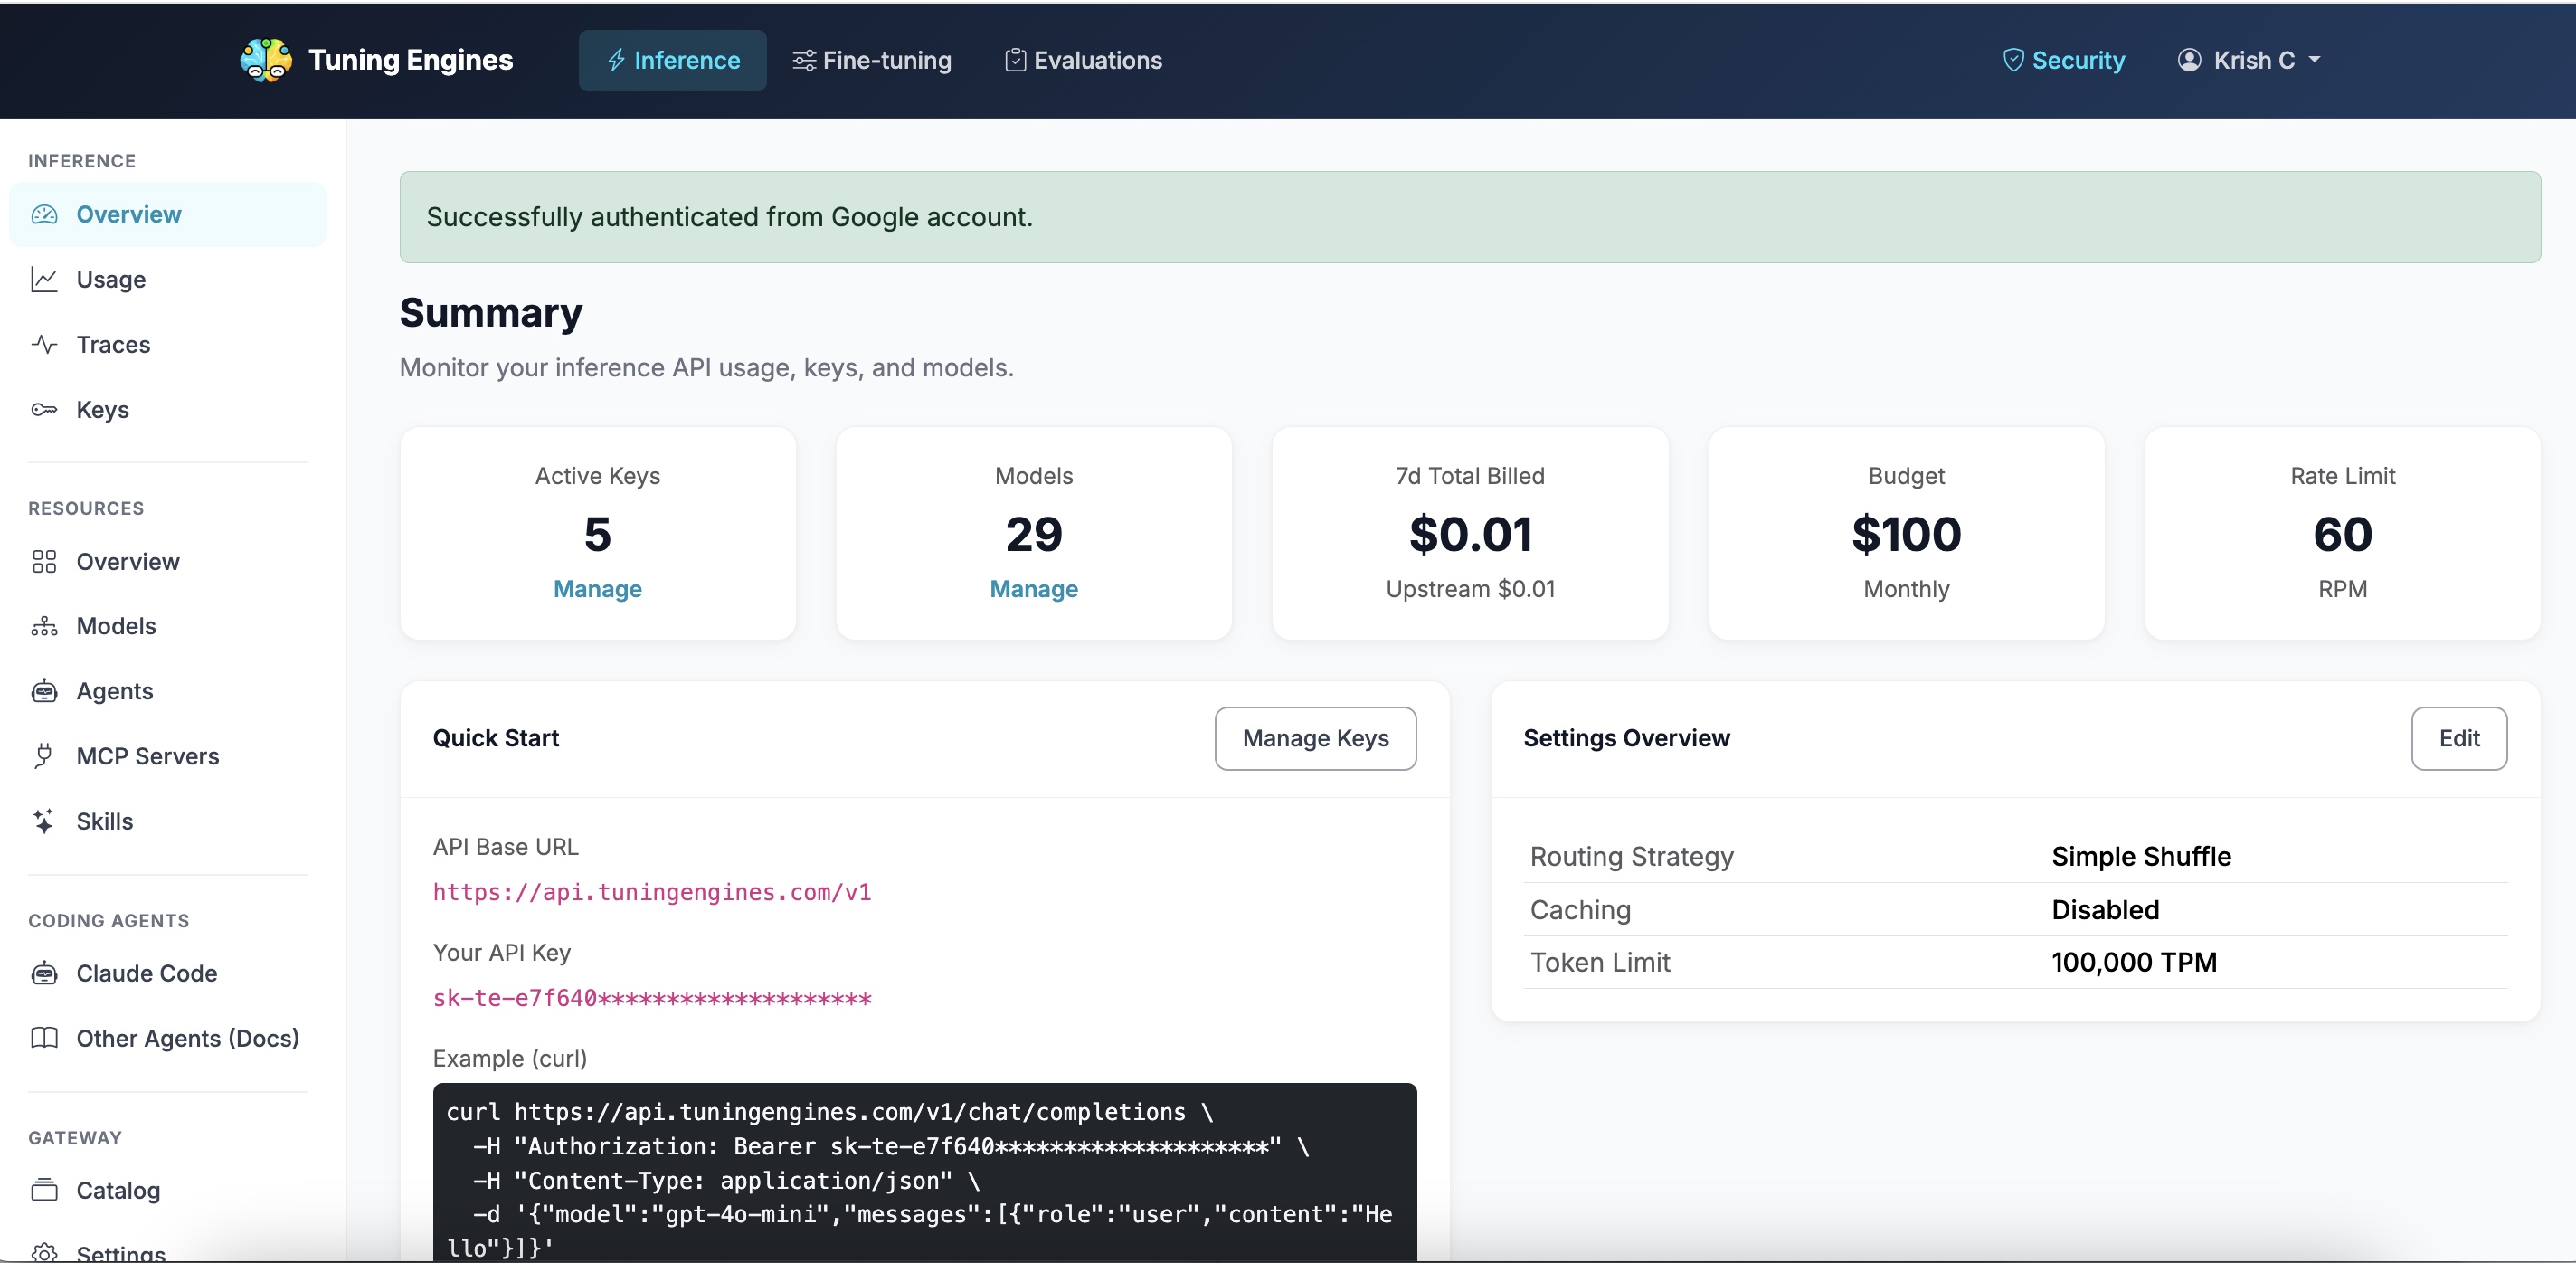Click the clipboard icon beside Evaluations
This screenshot has height=1263, width=2576.
pyautogui.click(x=1015, y=60)
